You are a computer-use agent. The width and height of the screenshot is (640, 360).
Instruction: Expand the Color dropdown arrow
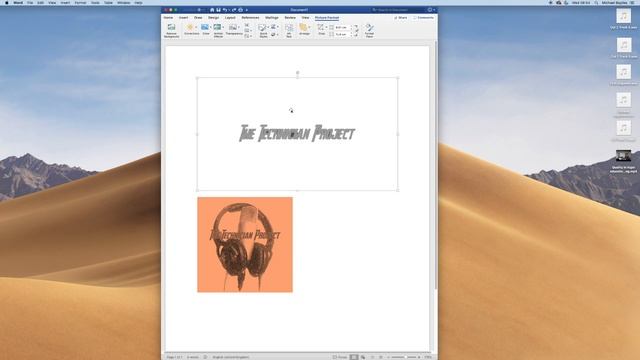211,27
